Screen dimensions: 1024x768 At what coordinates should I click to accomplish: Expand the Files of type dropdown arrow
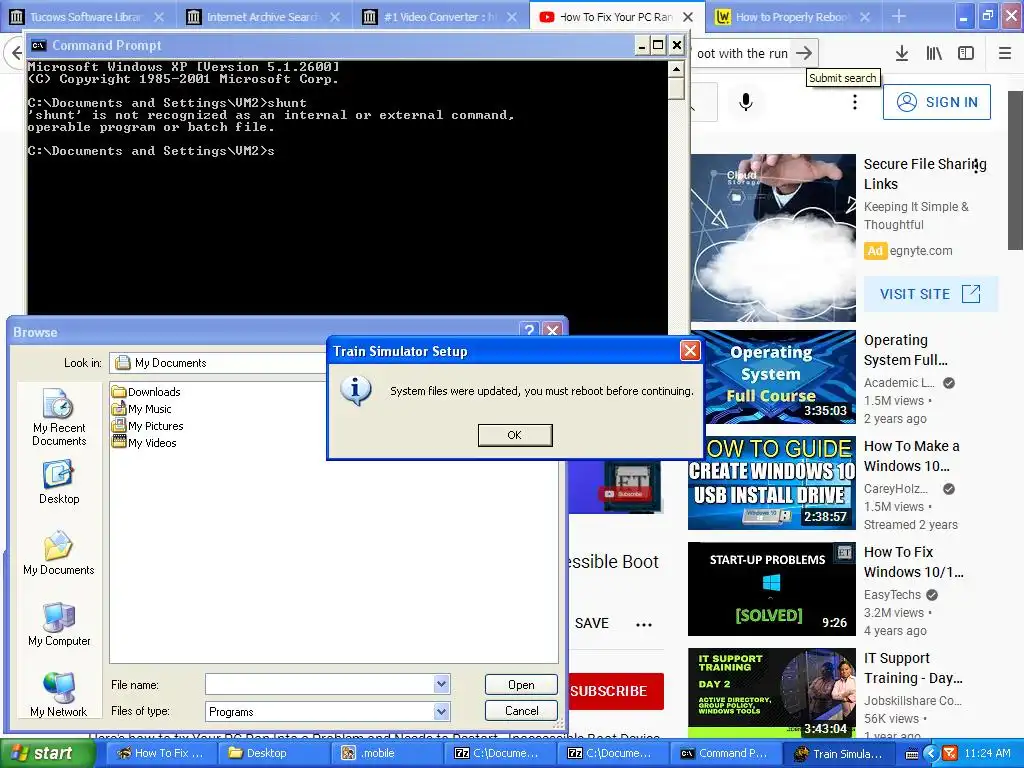tap(441, 711)
